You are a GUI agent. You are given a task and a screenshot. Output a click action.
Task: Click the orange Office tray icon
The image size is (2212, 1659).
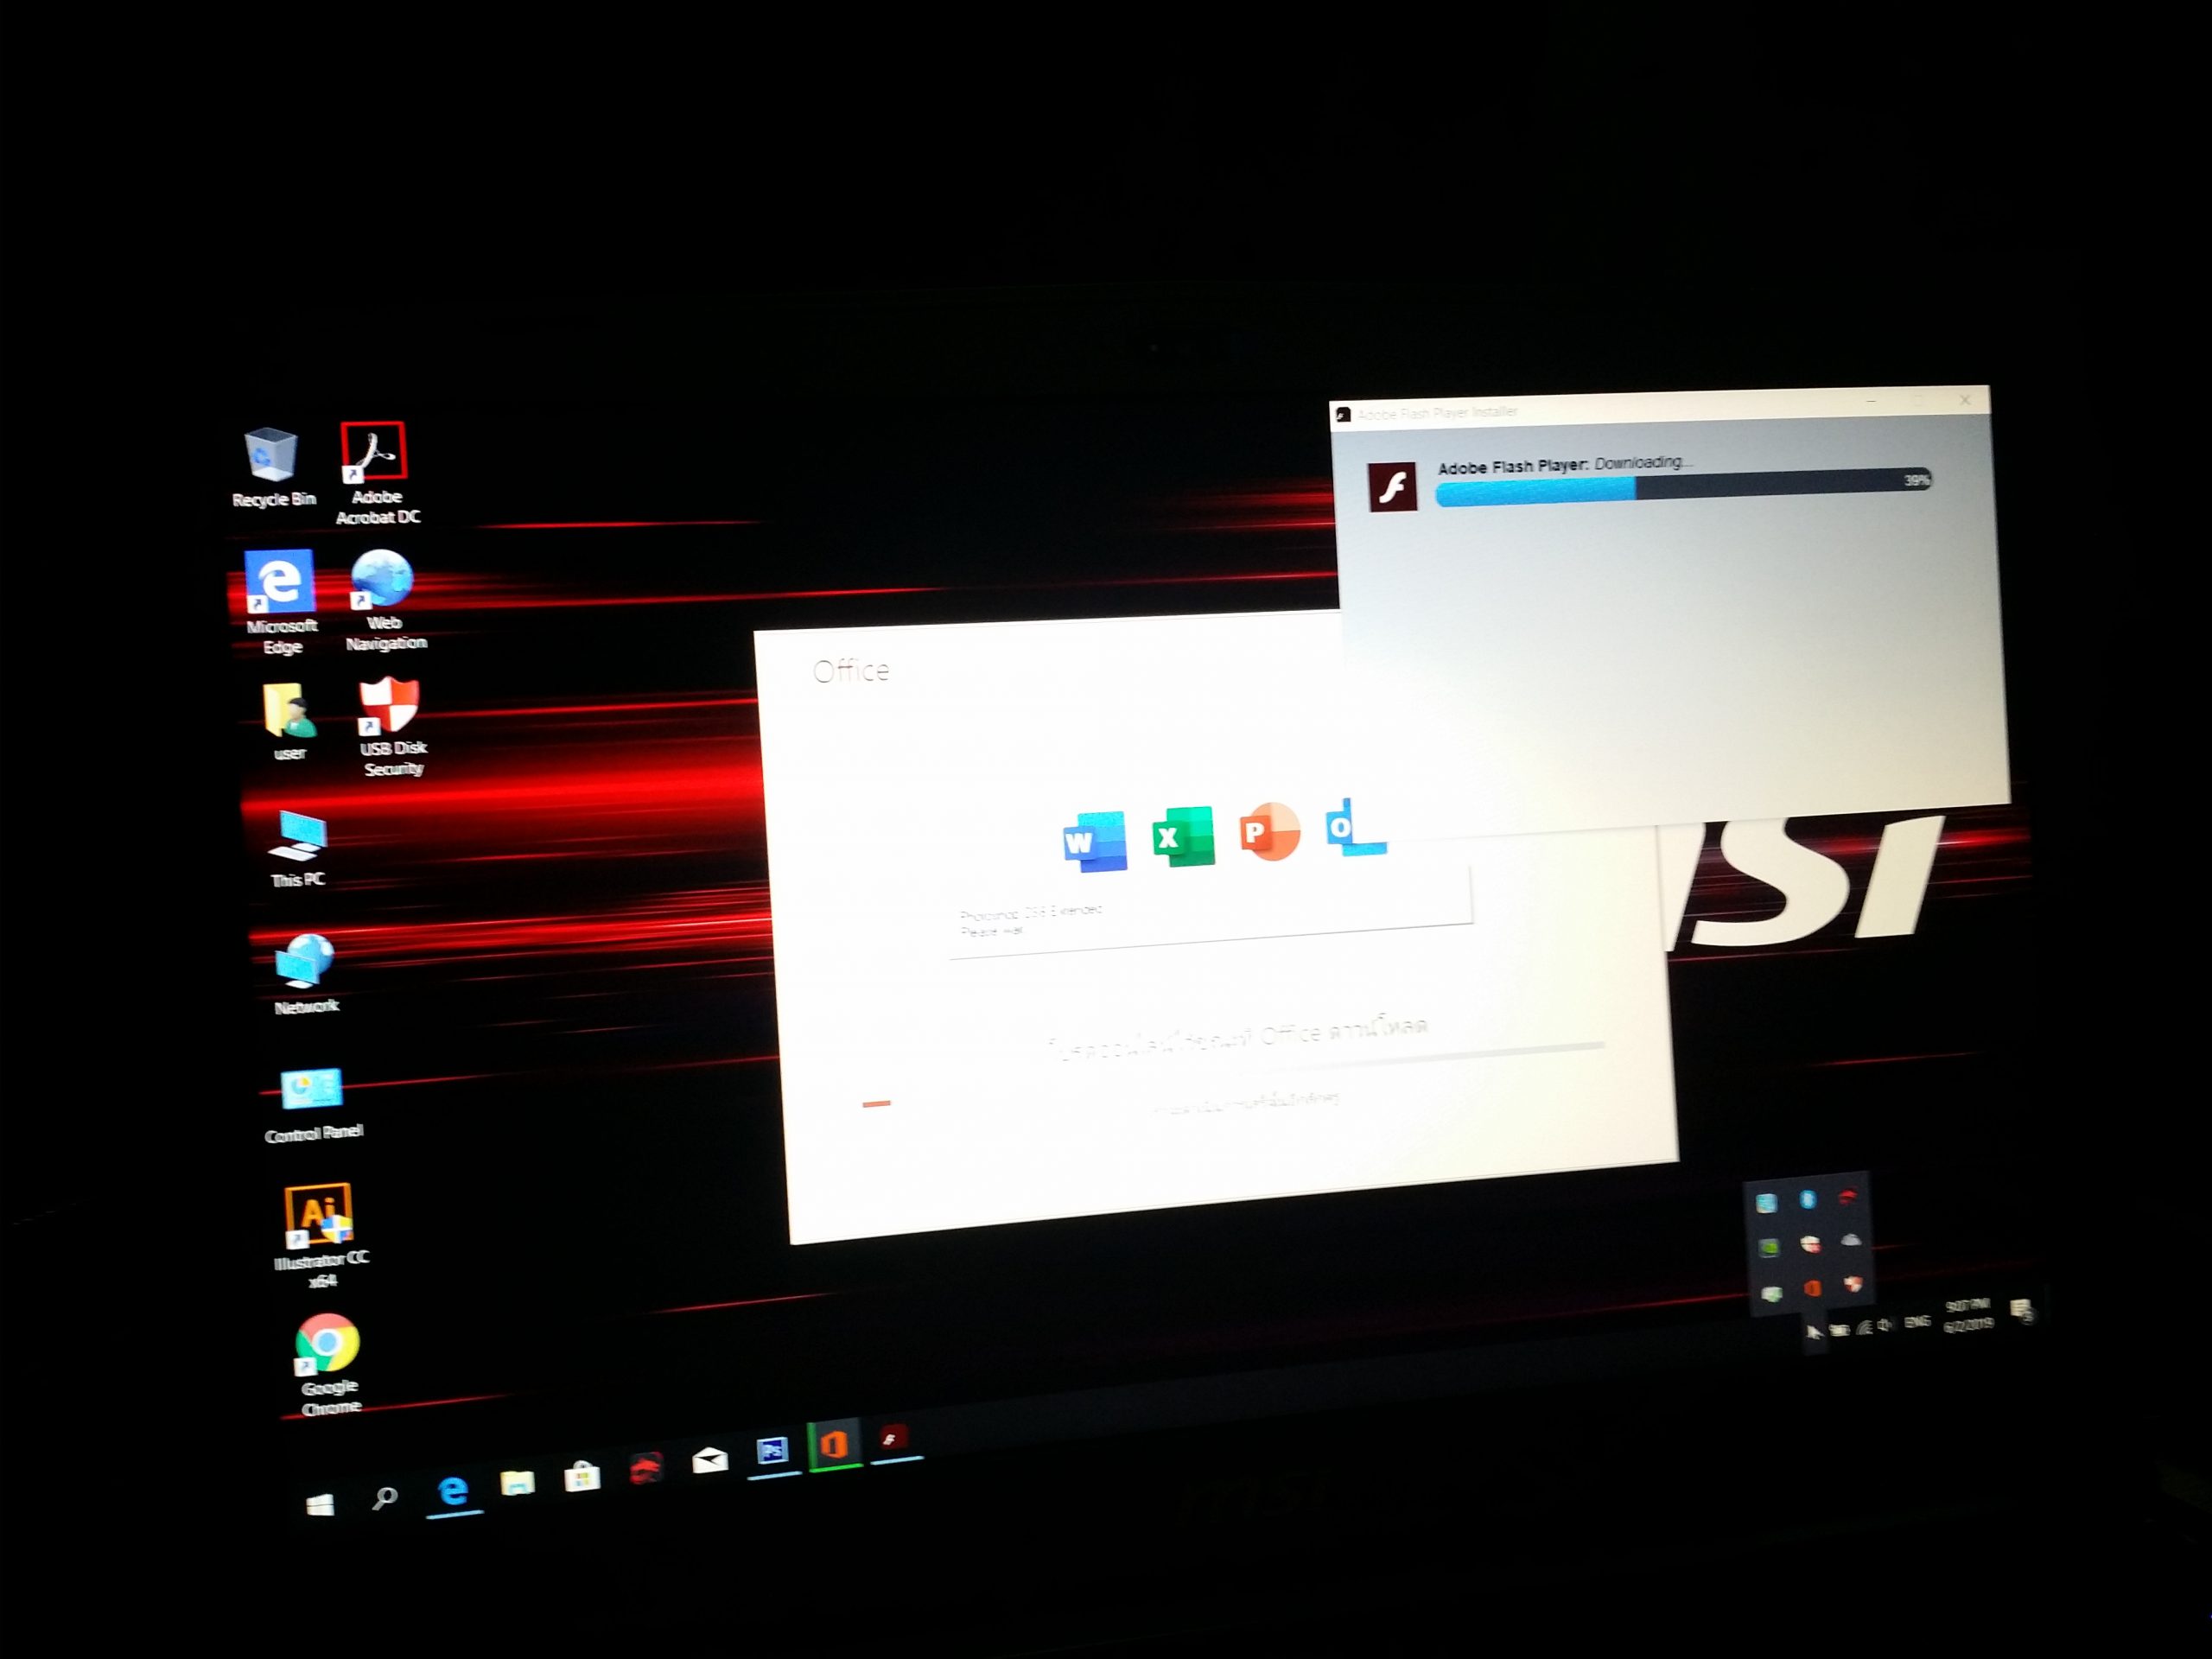pyautogui.click(x=1812, y=1288)
